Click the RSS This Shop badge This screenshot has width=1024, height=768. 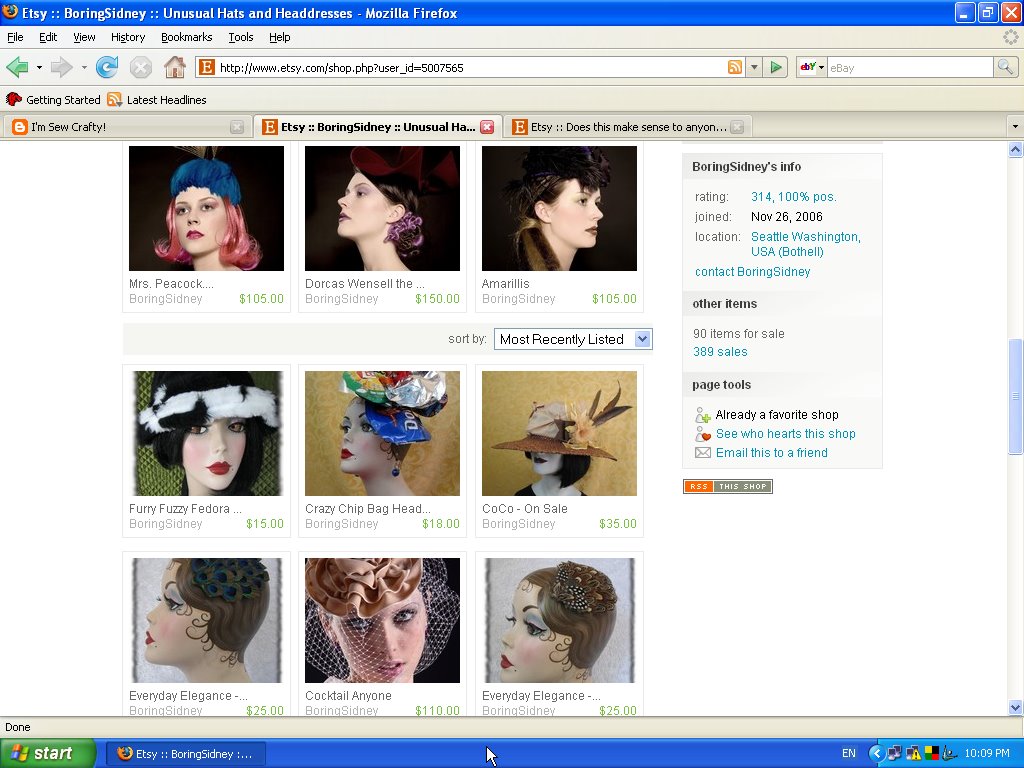(x=728, y=487)
